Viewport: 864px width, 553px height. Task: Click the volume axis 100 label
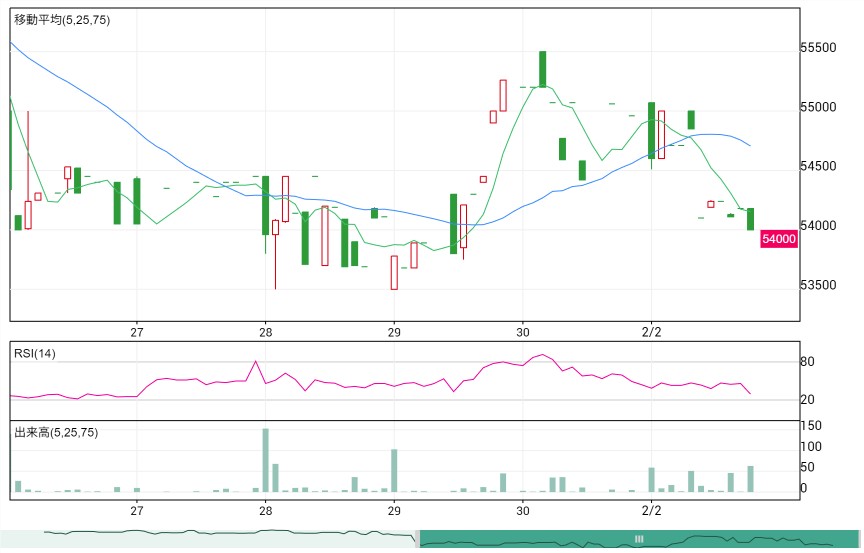pos(811,447)
